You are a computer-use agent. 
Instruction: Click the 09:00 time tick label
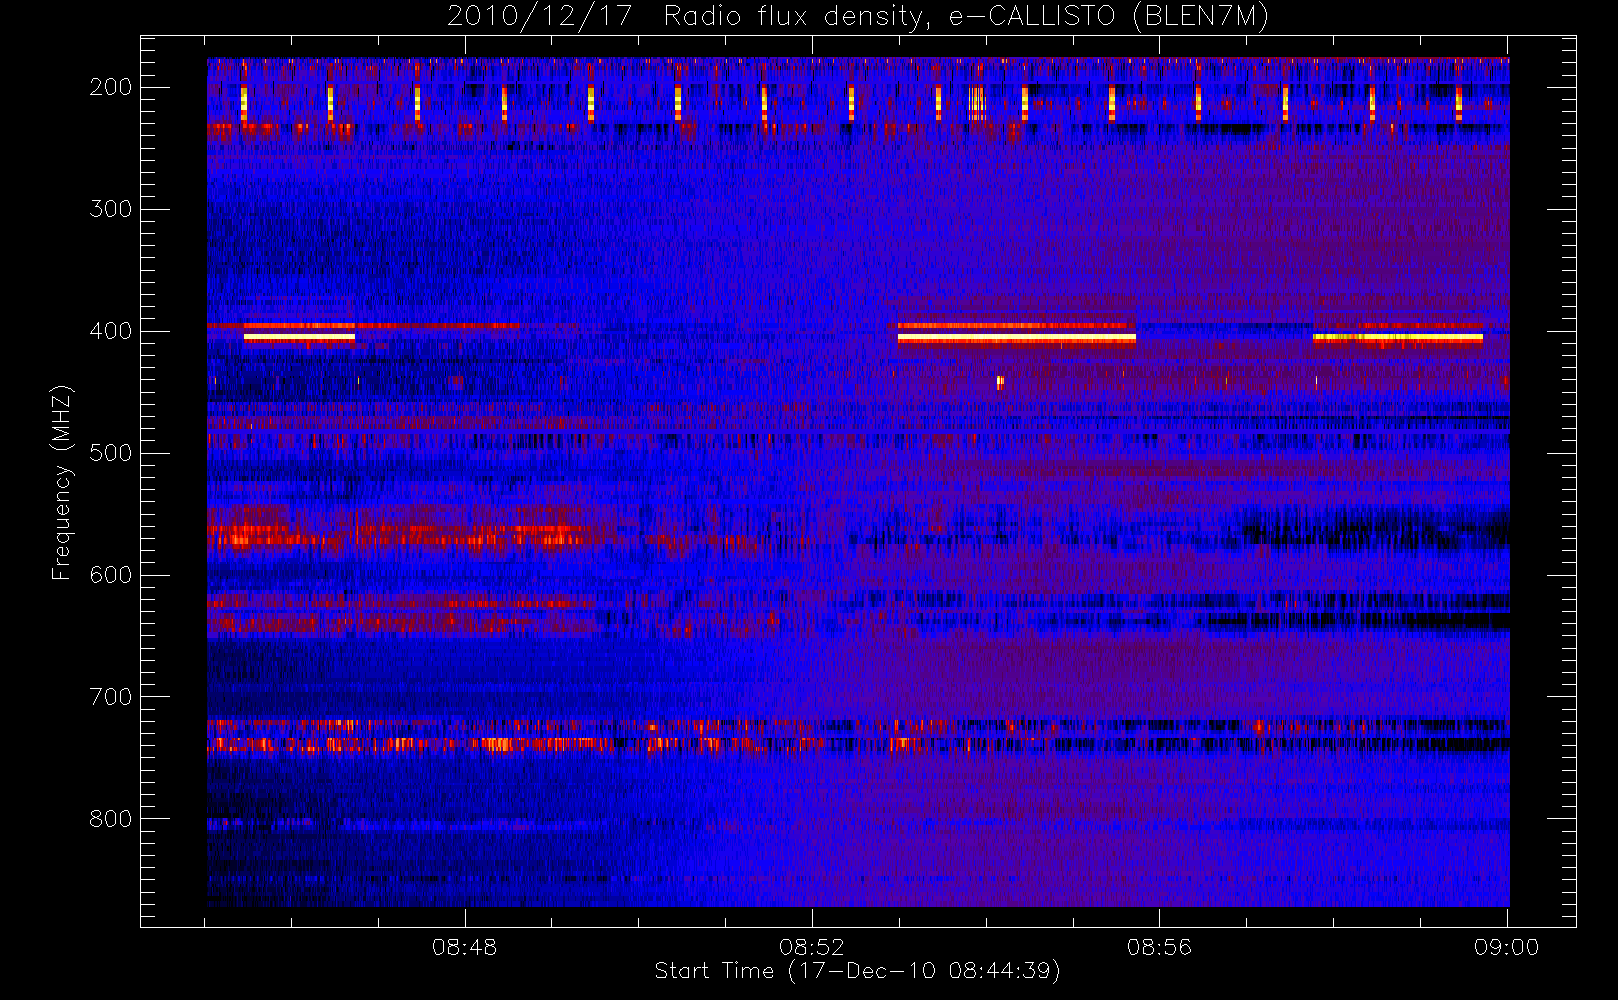point(1506,947)
